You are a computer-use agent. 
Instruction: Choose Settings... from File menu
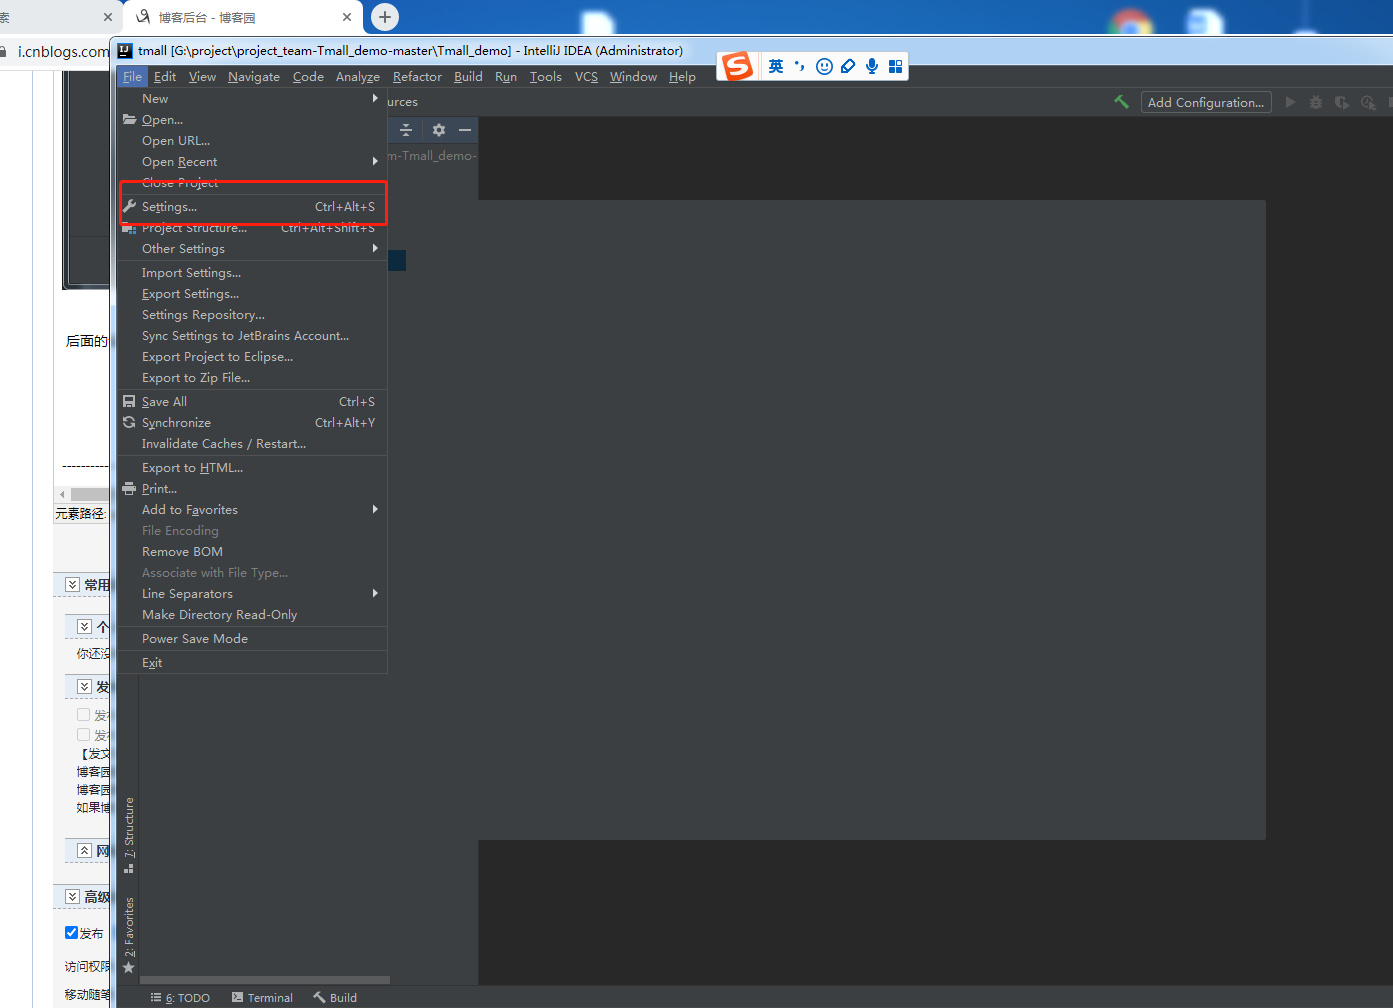coord(252,206)
